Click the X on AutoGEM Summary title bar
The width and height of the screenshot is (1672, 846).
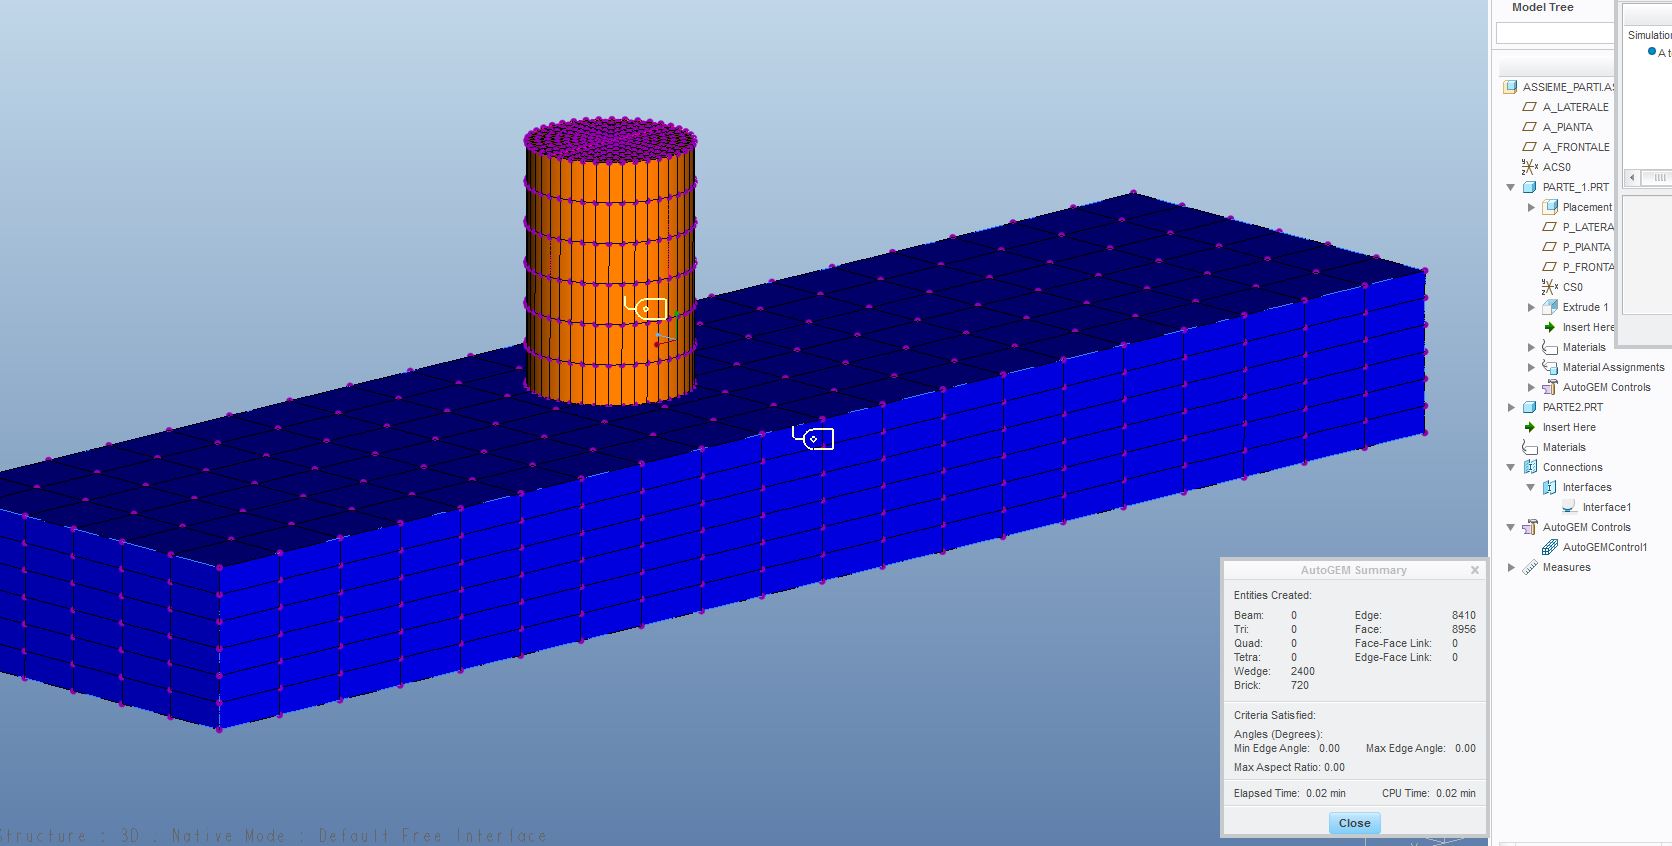coord(1474,570)
